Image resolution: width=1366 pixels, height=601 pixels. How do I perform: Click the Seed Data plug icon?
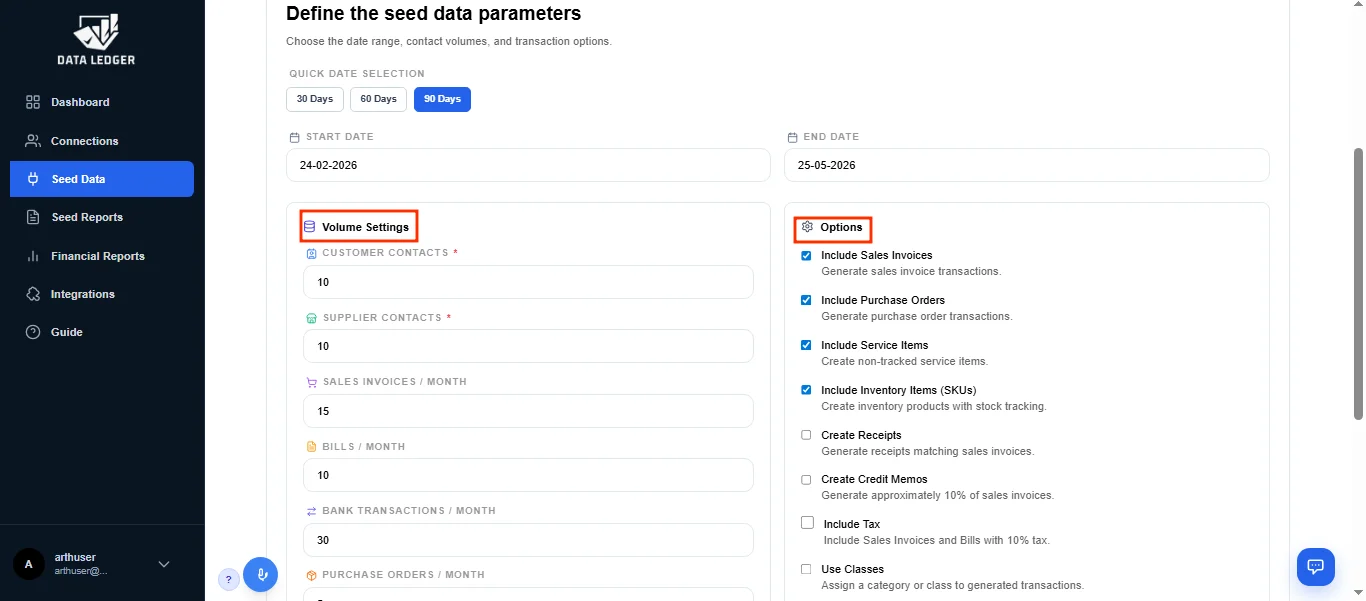coord(33,179)
